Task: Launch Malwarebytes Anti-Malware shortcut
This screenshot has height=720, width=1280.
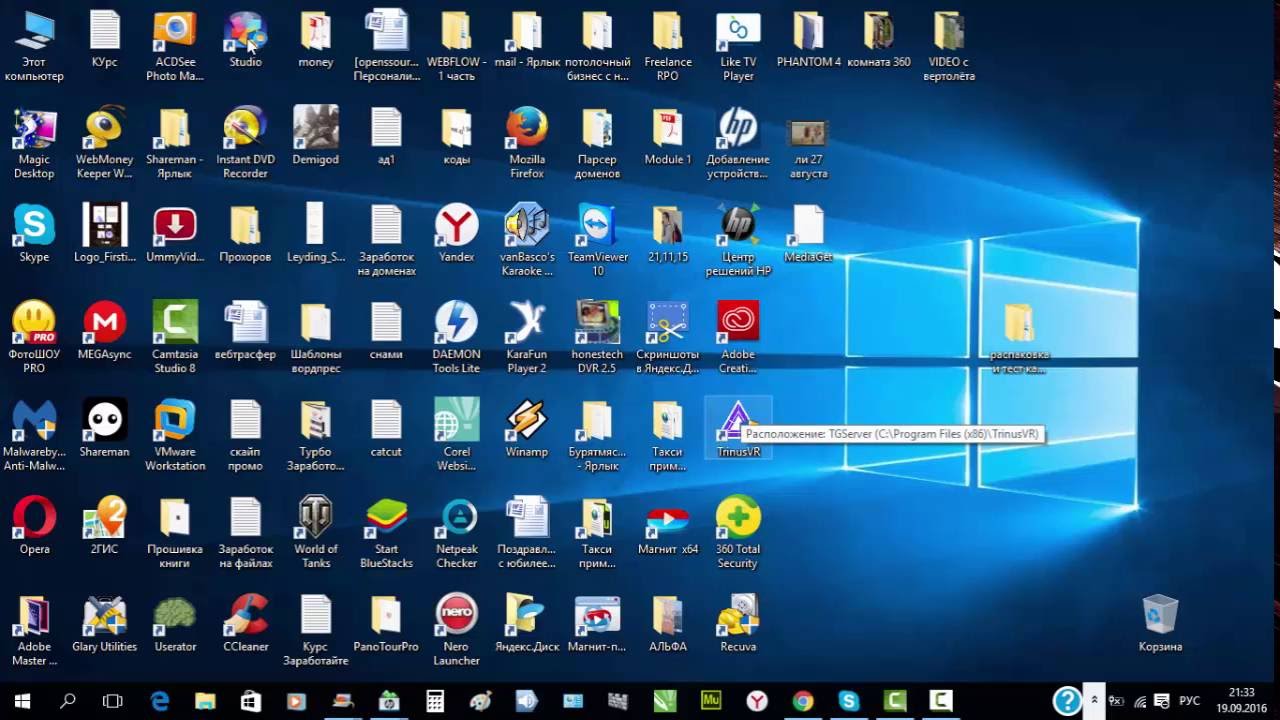Action: [x=34, y=435]
